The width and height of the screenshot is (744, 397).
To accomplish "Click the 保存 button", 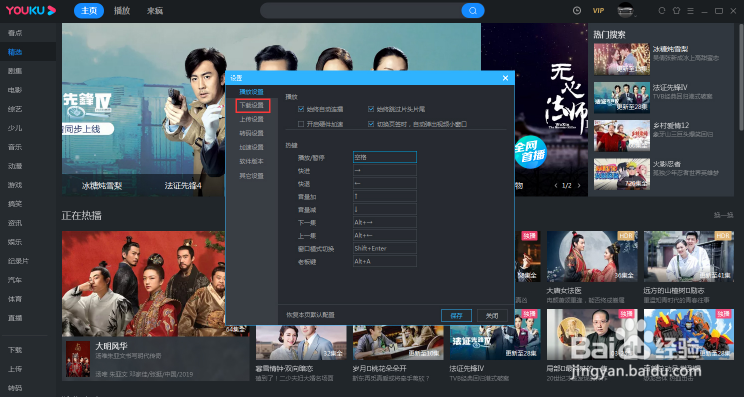I will (x=456, y=315).
